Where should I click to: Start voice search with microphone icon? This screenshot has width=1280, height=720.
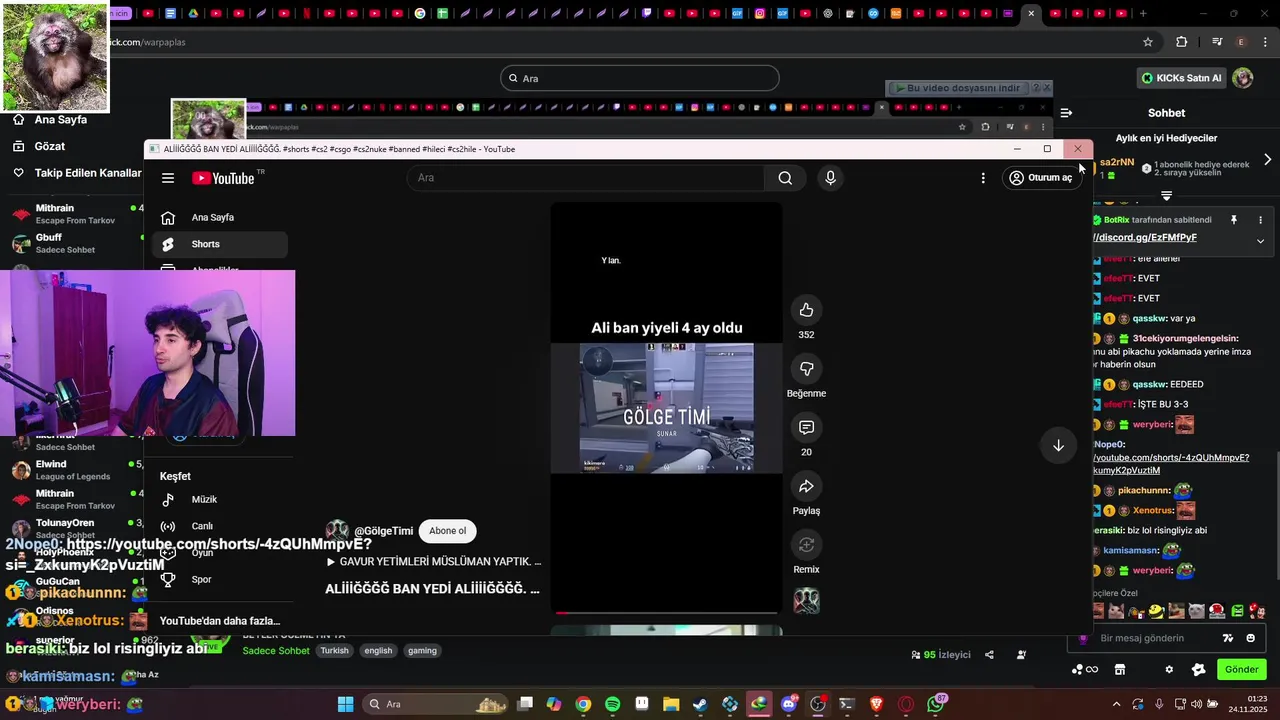pos(830,178)
